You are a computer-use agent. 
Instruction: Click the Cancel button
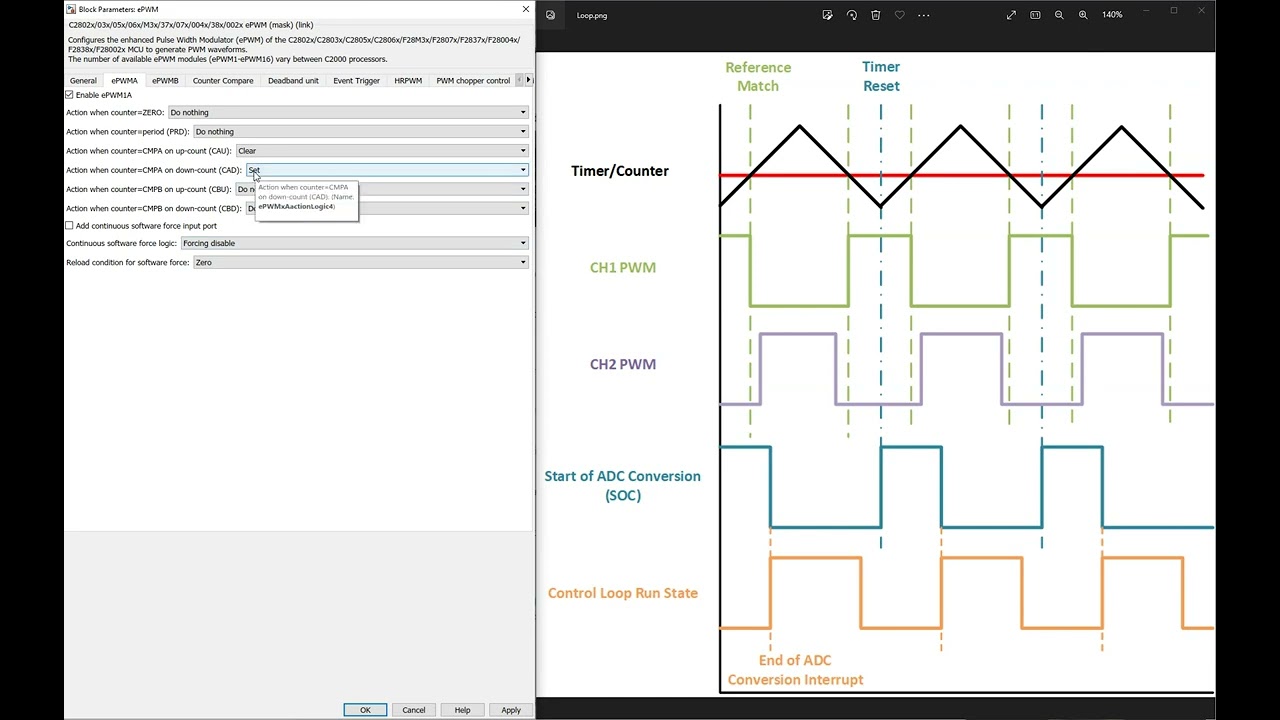[414, 710]
